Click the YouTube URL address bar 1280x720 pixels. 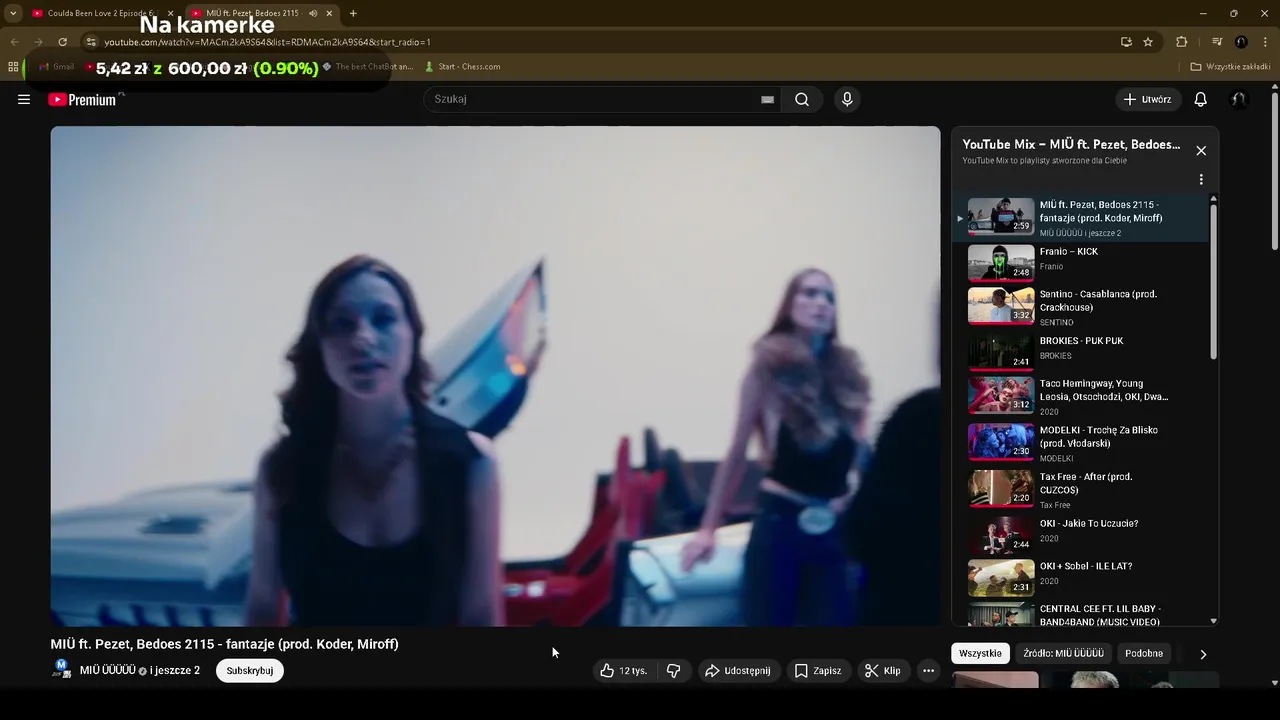(600, 42)
